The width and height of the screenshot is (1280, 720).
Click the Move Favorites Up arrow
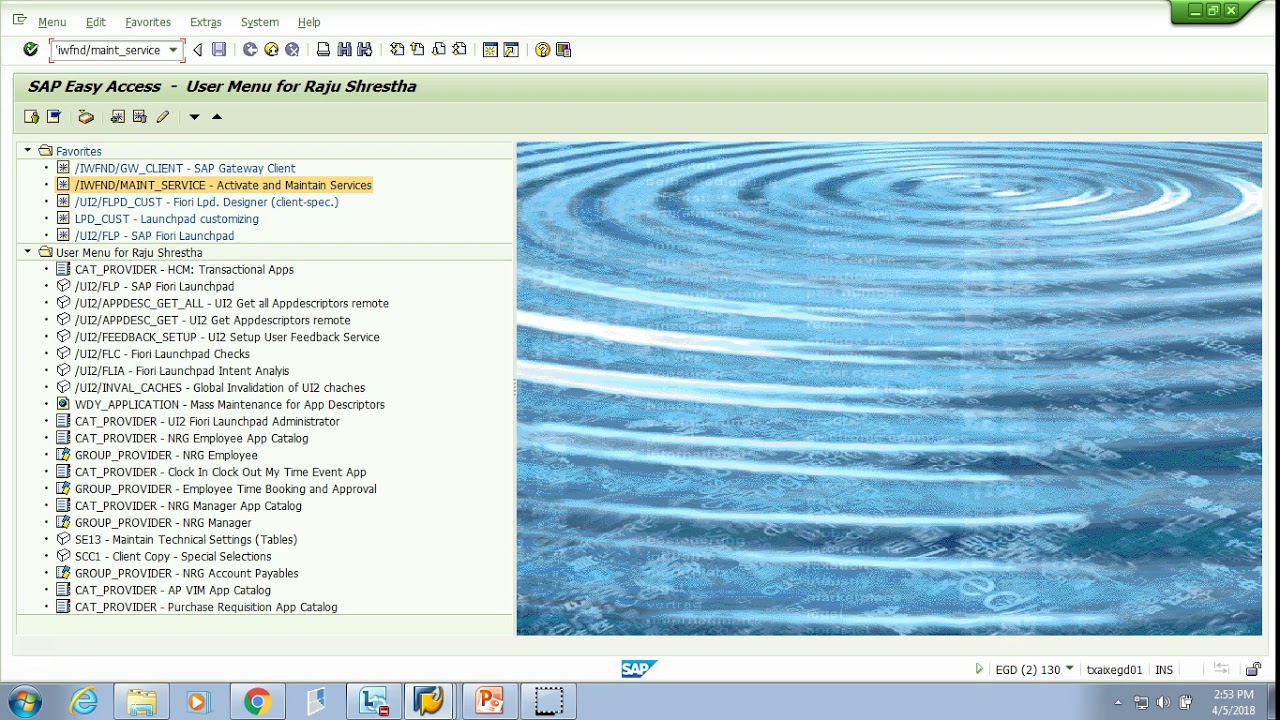[x=217, y=117]
